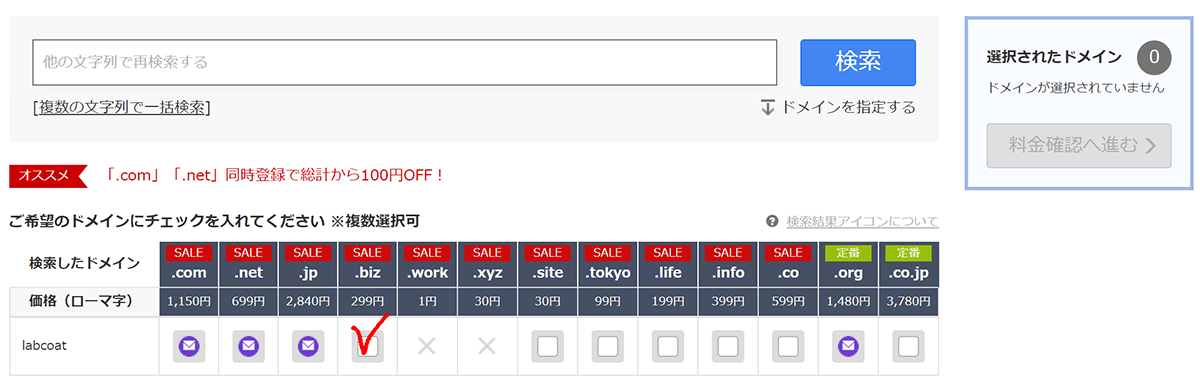Click the mail icon under .org
The width and height of the screenshot is (1200, 384).
pyautogui.click(x=848, y=347)
